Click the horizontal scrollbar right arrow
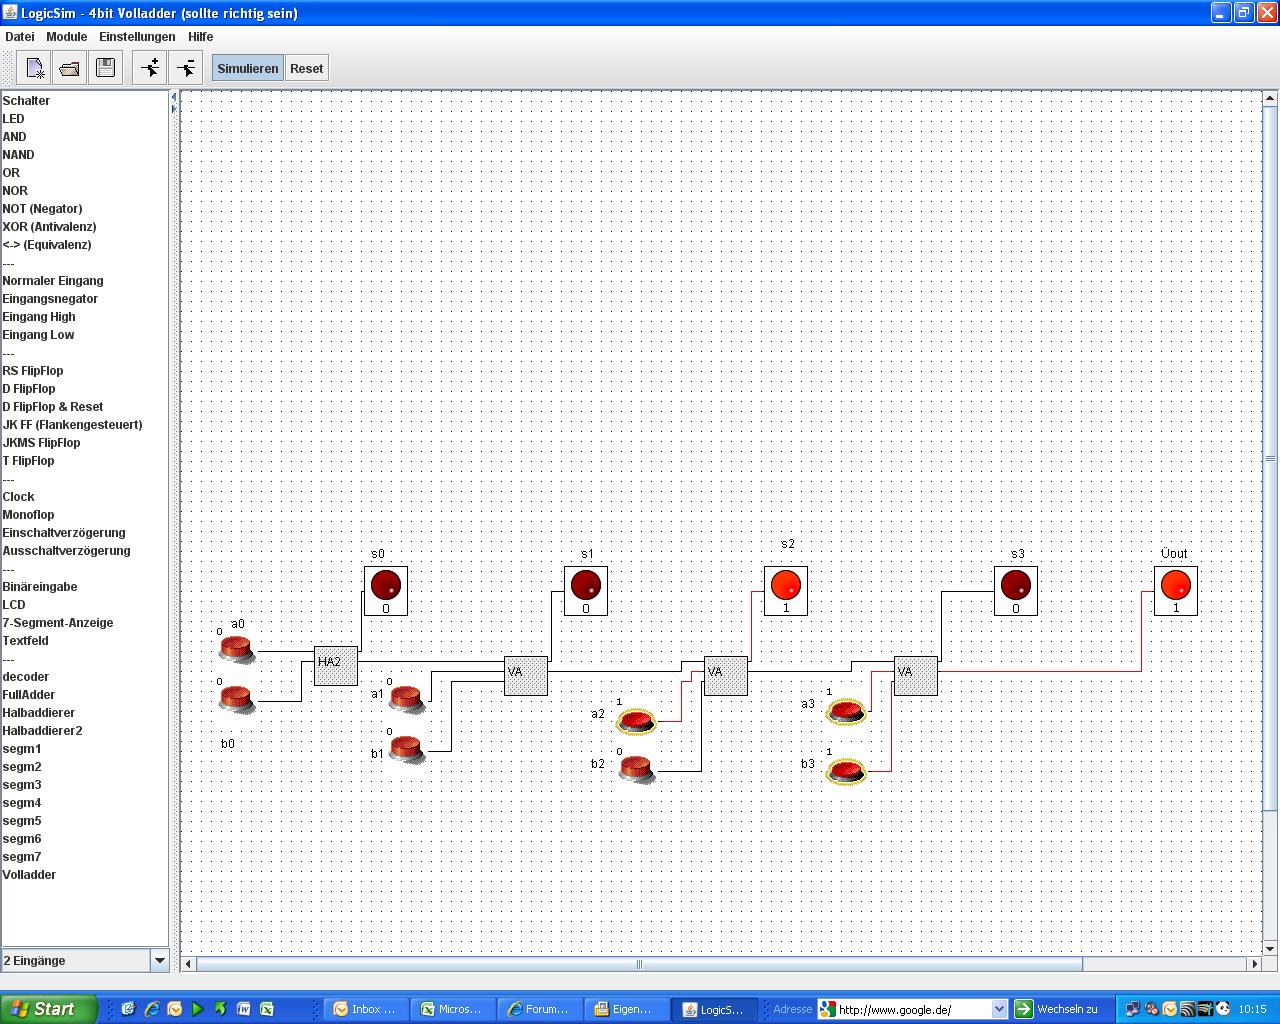Image resolution: width=1280 pixels, height=1024 pixels. [x=1254, y=964]
